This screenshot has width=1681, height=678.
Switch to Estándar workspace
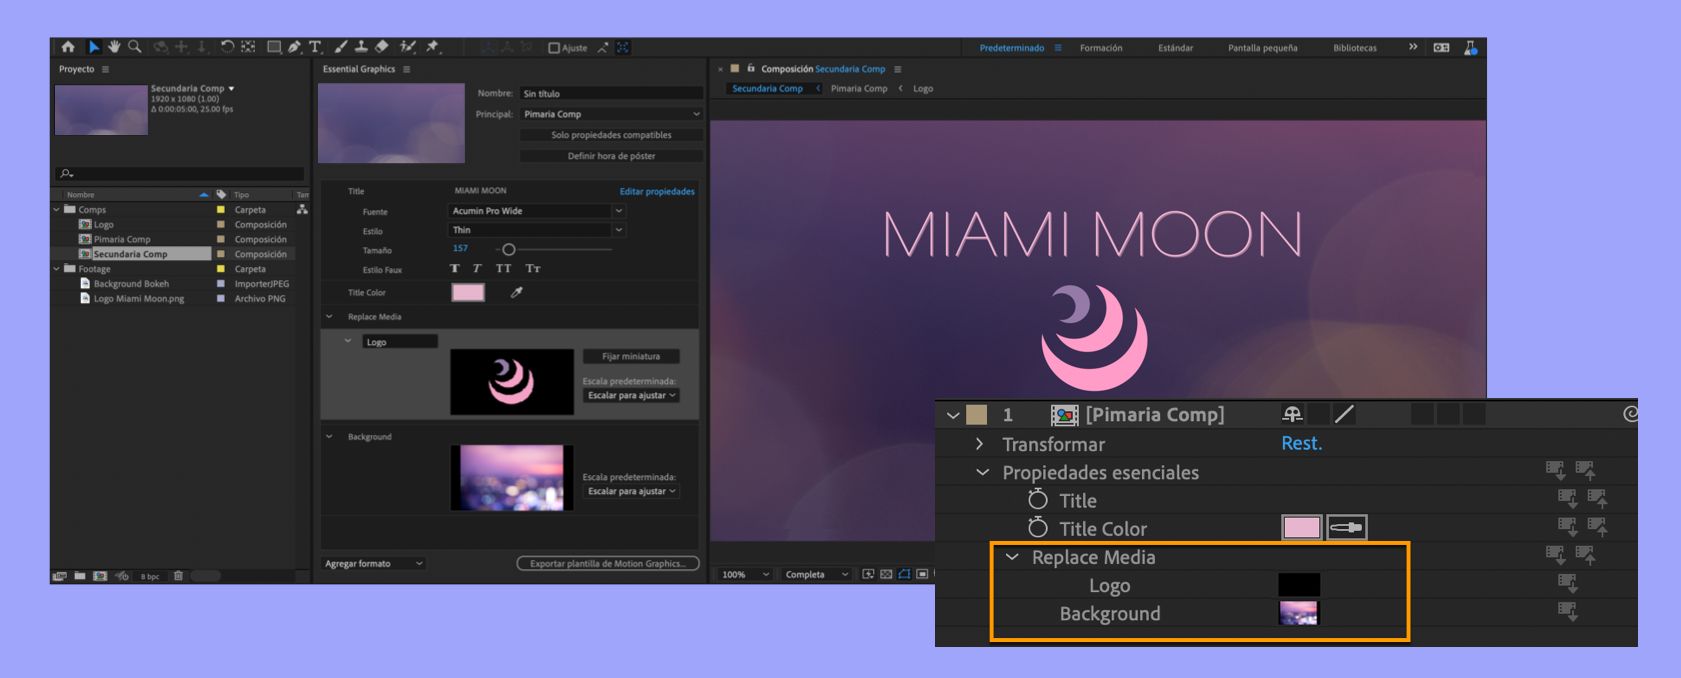point(1176,48)
